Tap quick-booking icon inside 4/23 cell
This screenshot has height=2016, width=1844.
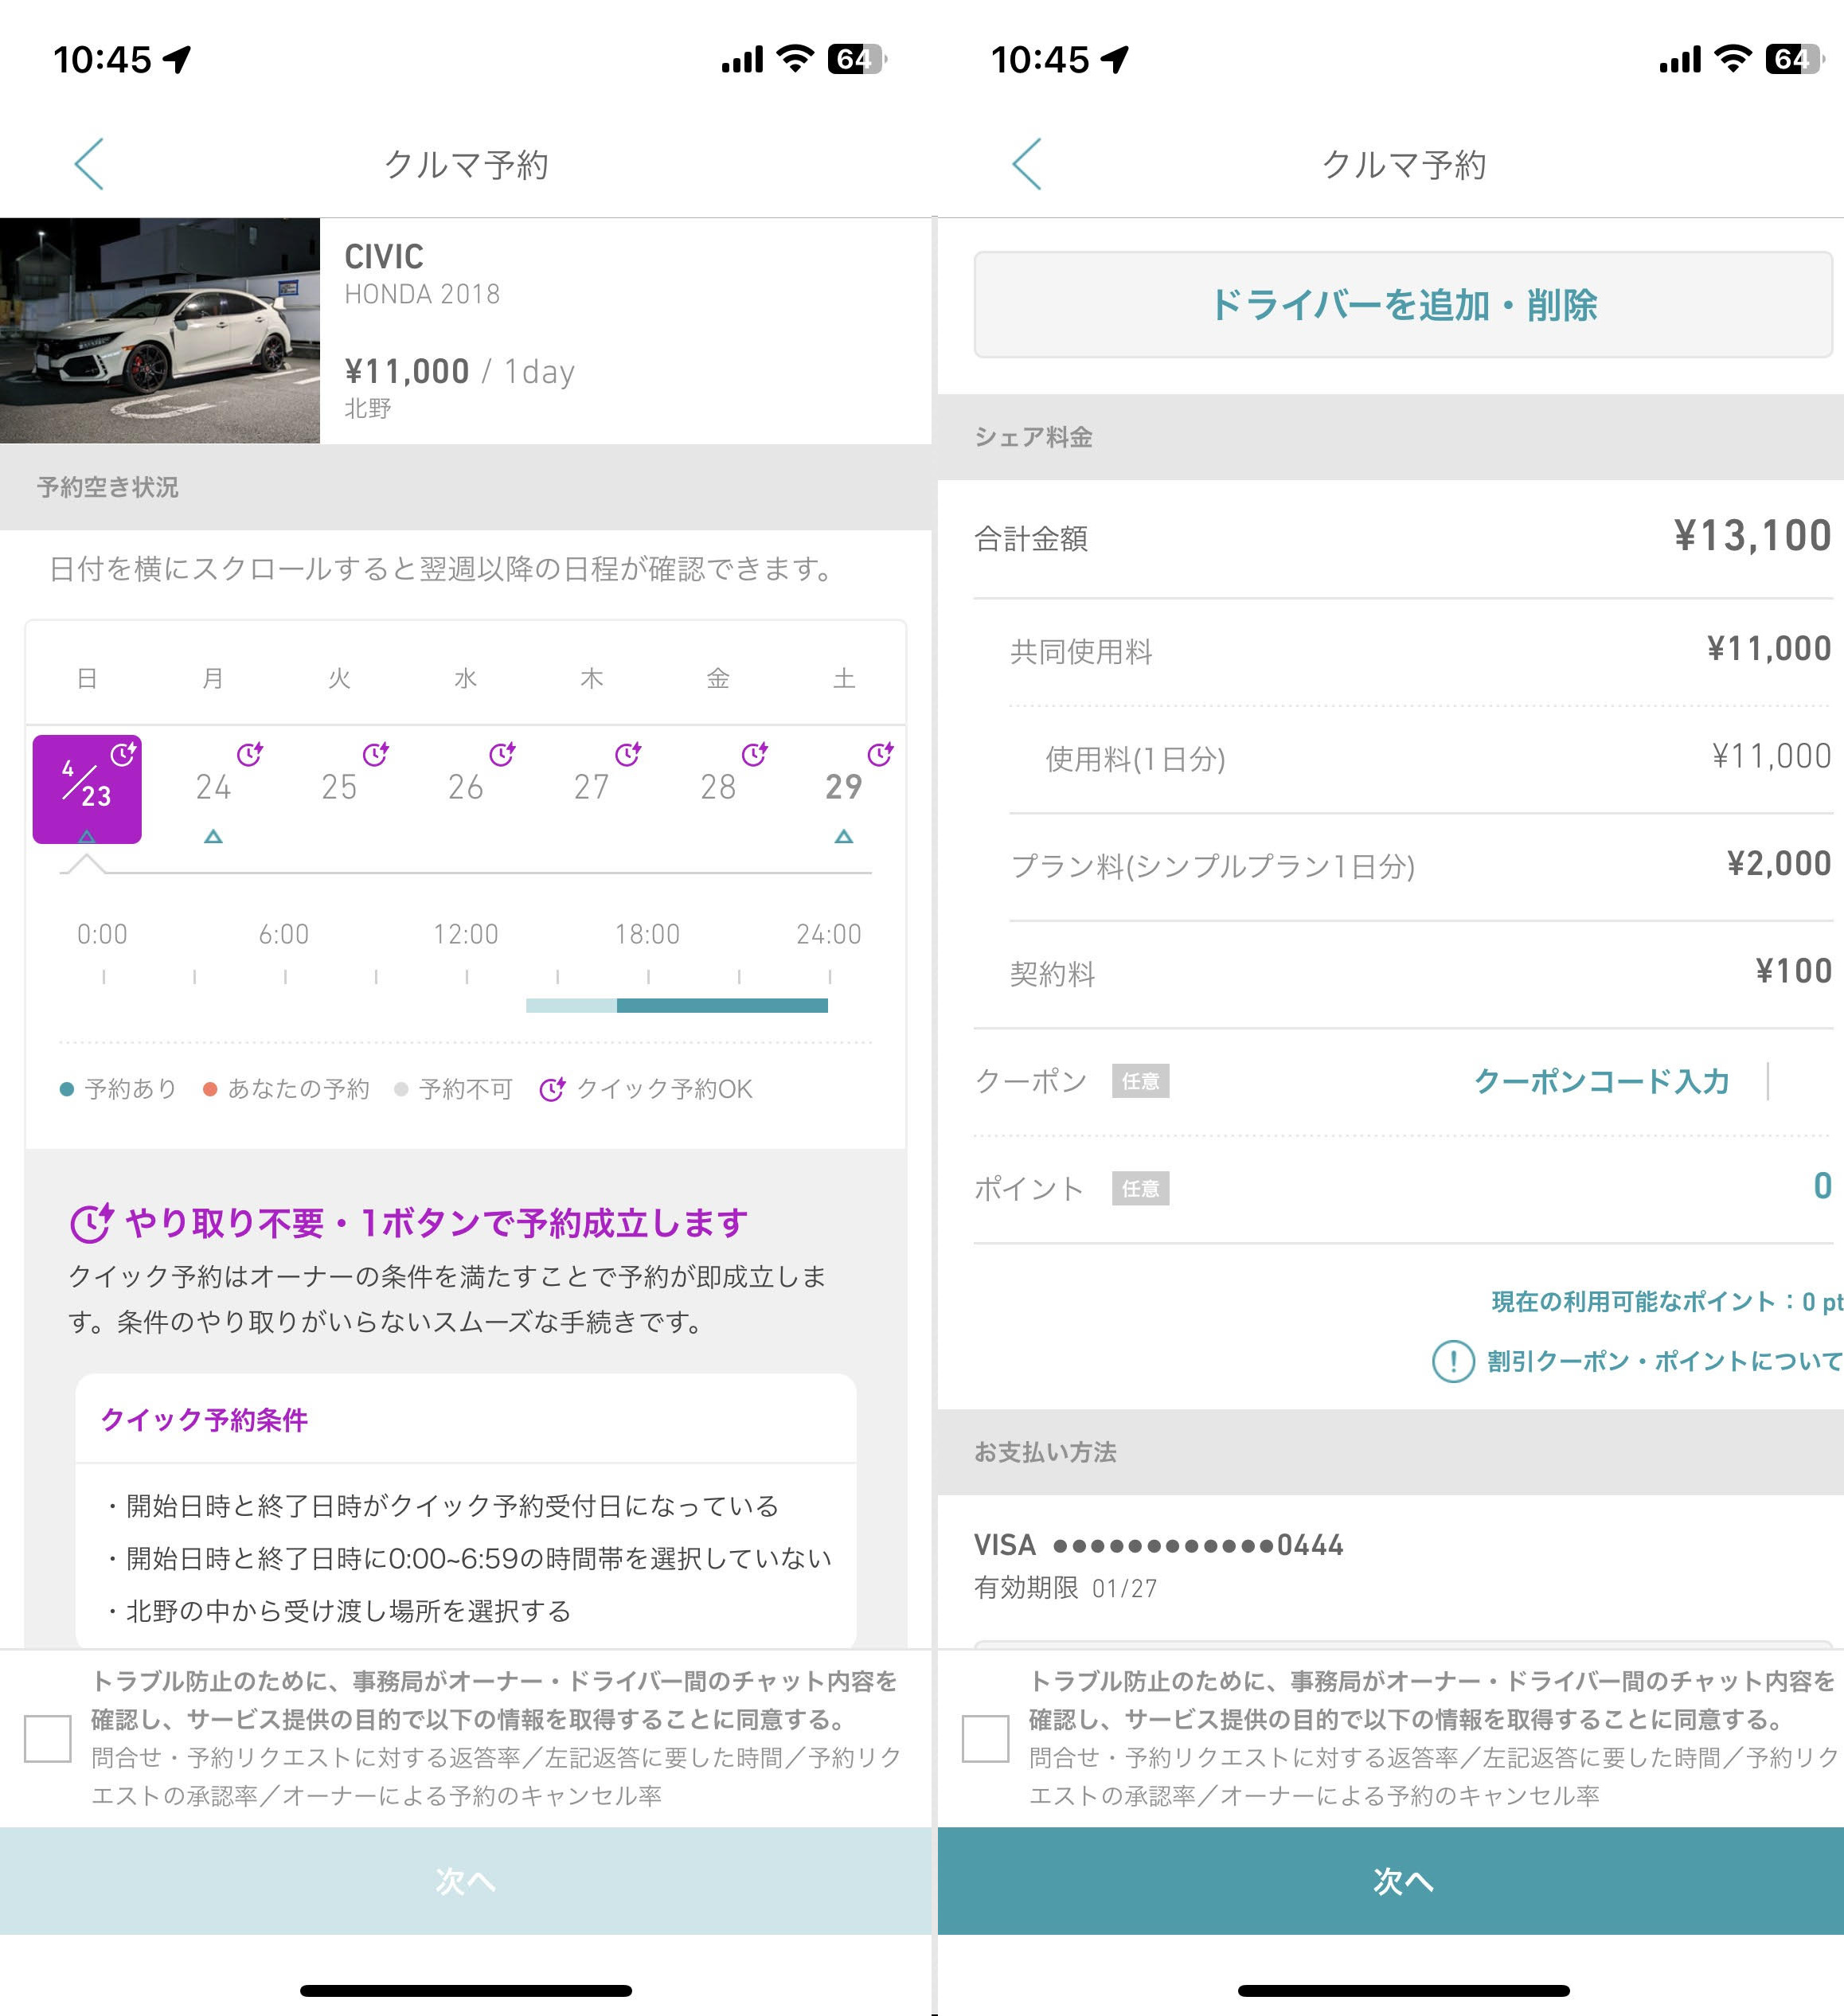pos(123,754)
